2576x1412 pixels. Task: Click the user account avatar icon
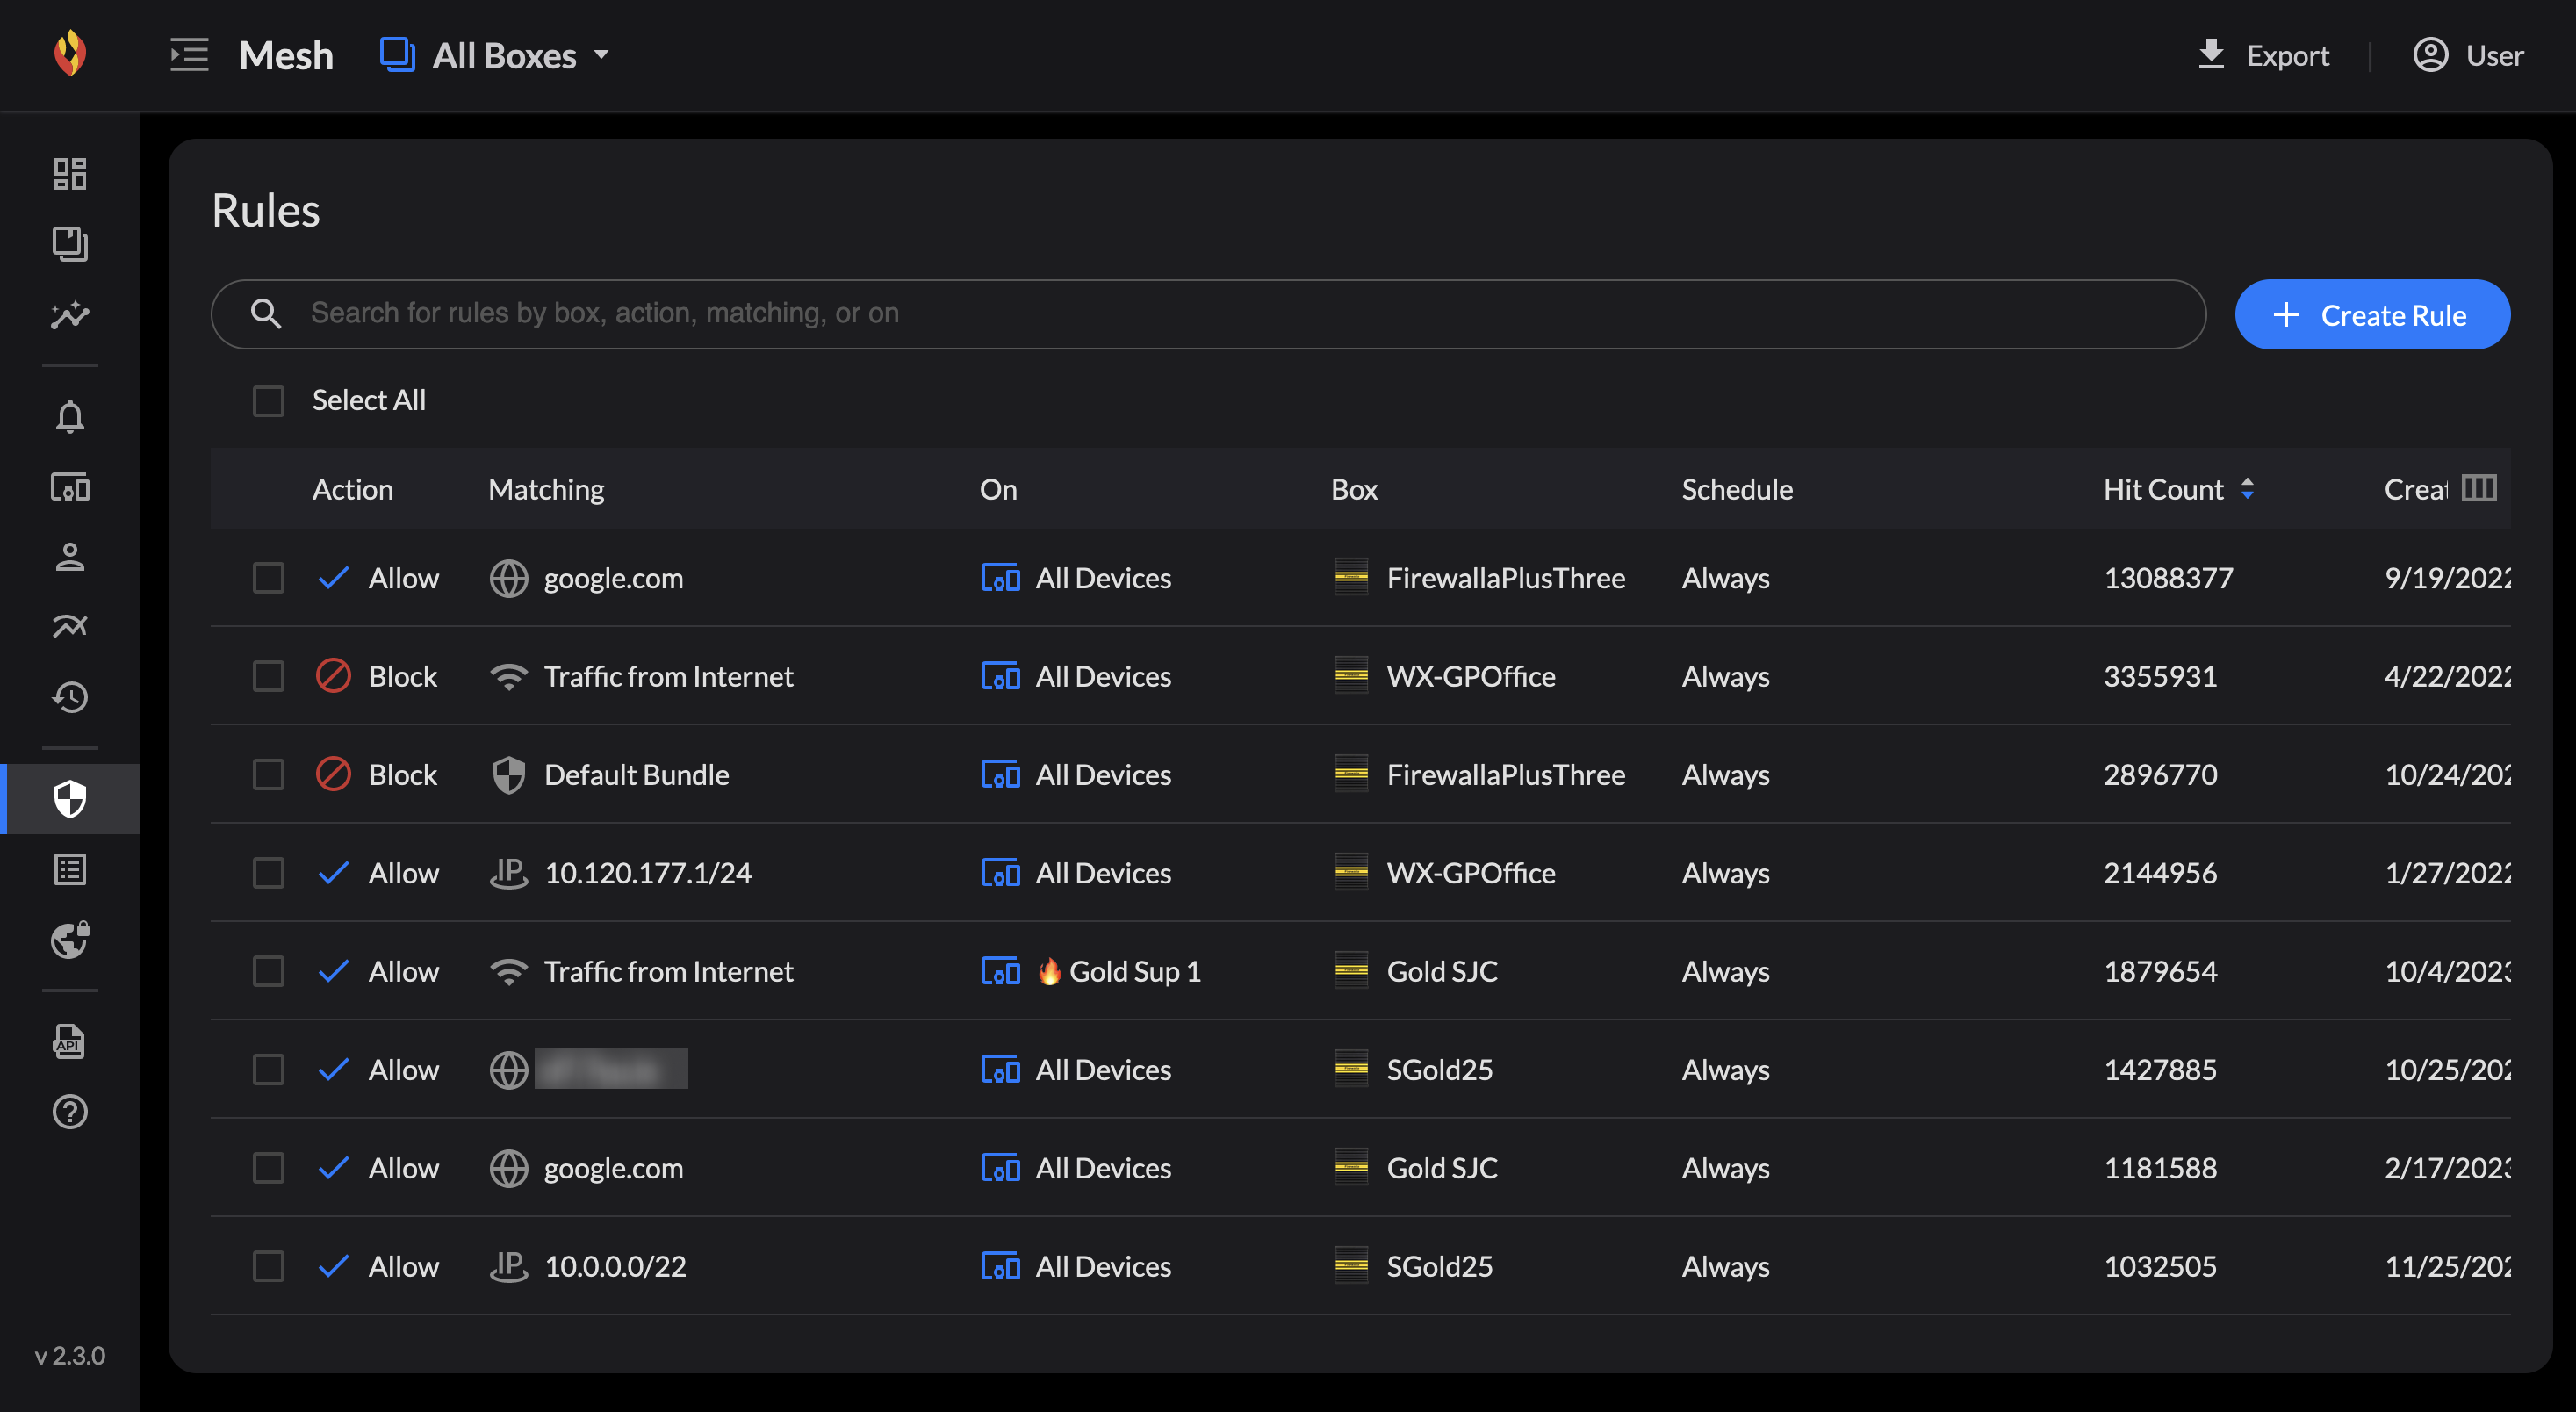click(x=2430, y=55)
